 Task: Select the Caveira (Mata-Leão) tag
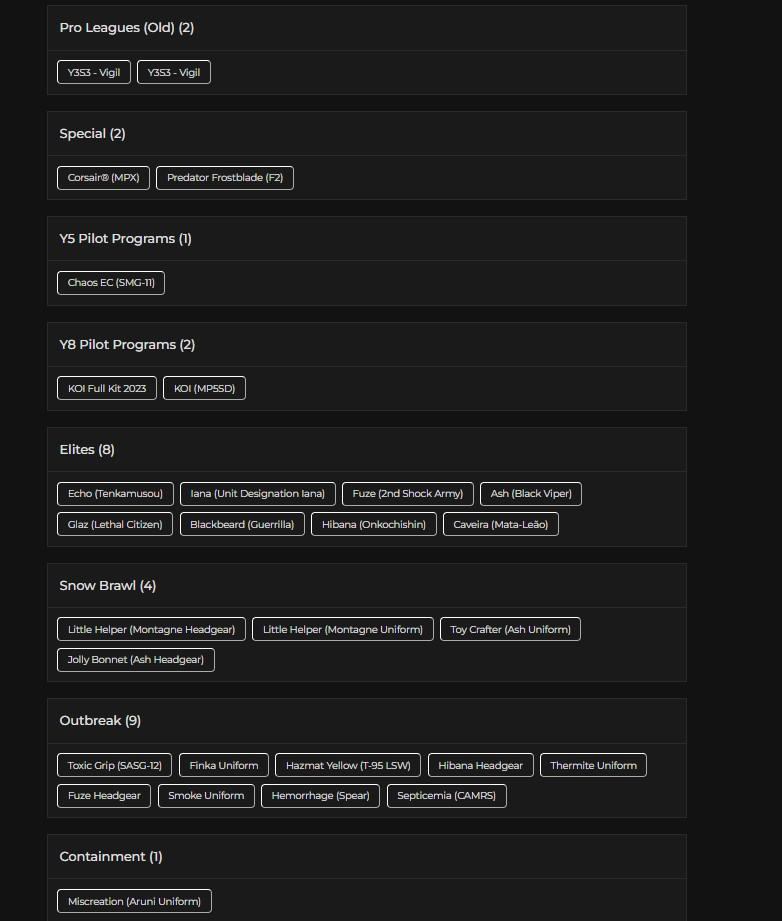pos(500,524)
